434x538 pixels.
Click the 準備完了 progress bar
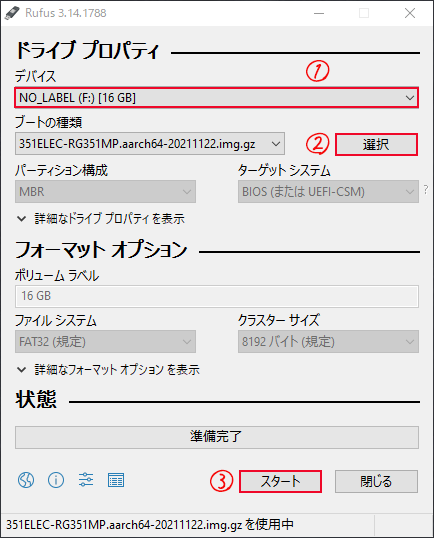[x=216, y=437]
